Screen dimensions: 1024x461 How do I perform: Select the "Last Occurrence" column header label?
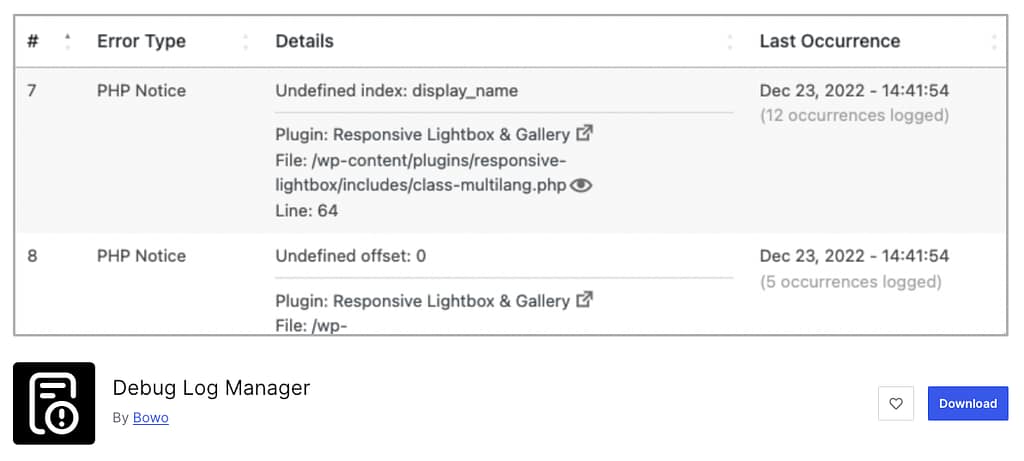pyautogui.click(x=829, y=41)
